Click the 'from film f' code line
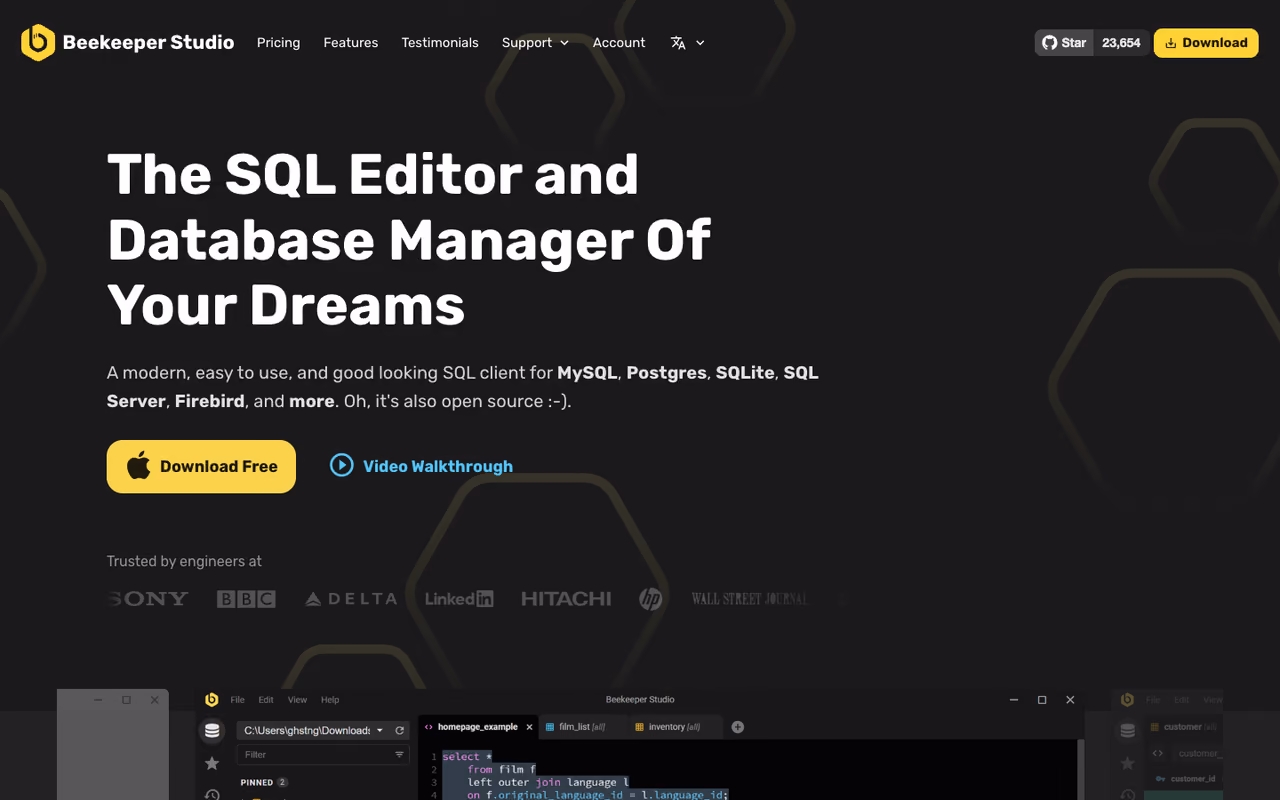 pyautogui.click(x=501, y=770)
